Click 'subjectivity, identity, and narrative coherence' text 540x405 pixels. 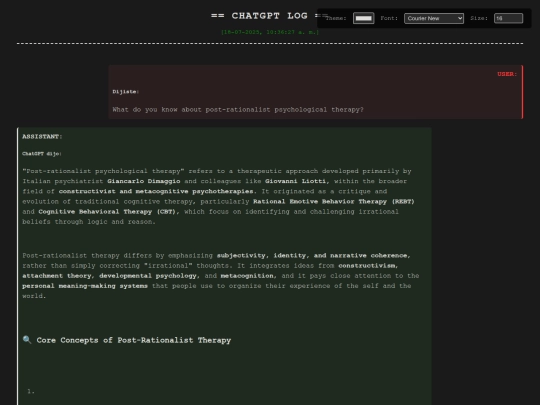(x=312, y=256)
